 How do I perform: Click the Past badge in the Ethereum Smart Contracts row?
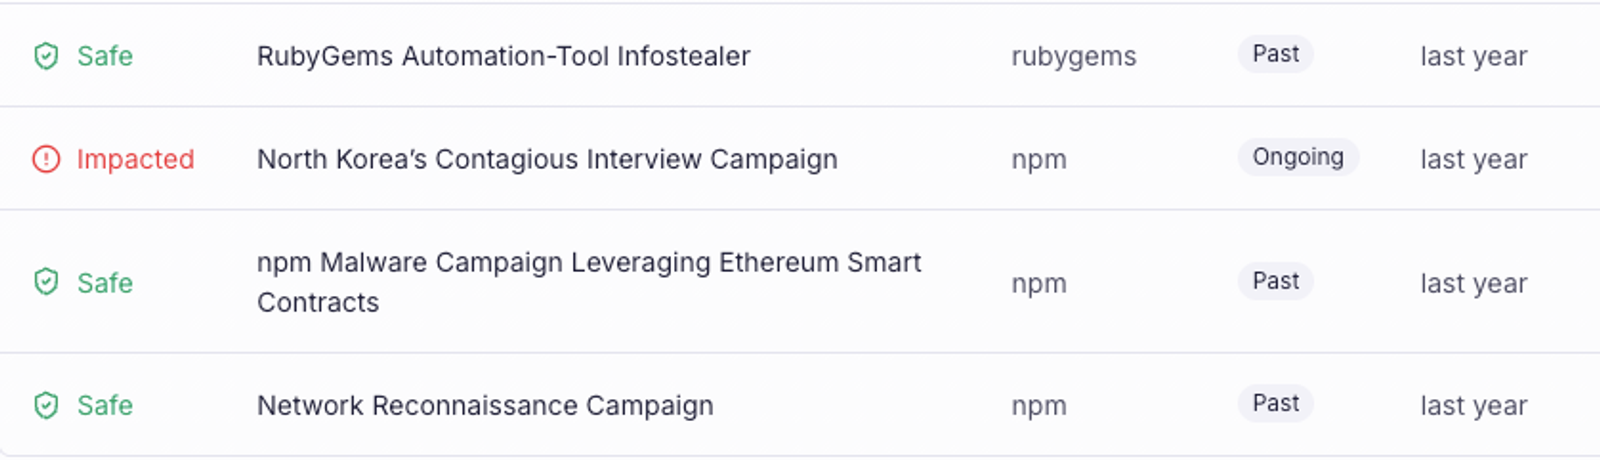[1275, 281]
